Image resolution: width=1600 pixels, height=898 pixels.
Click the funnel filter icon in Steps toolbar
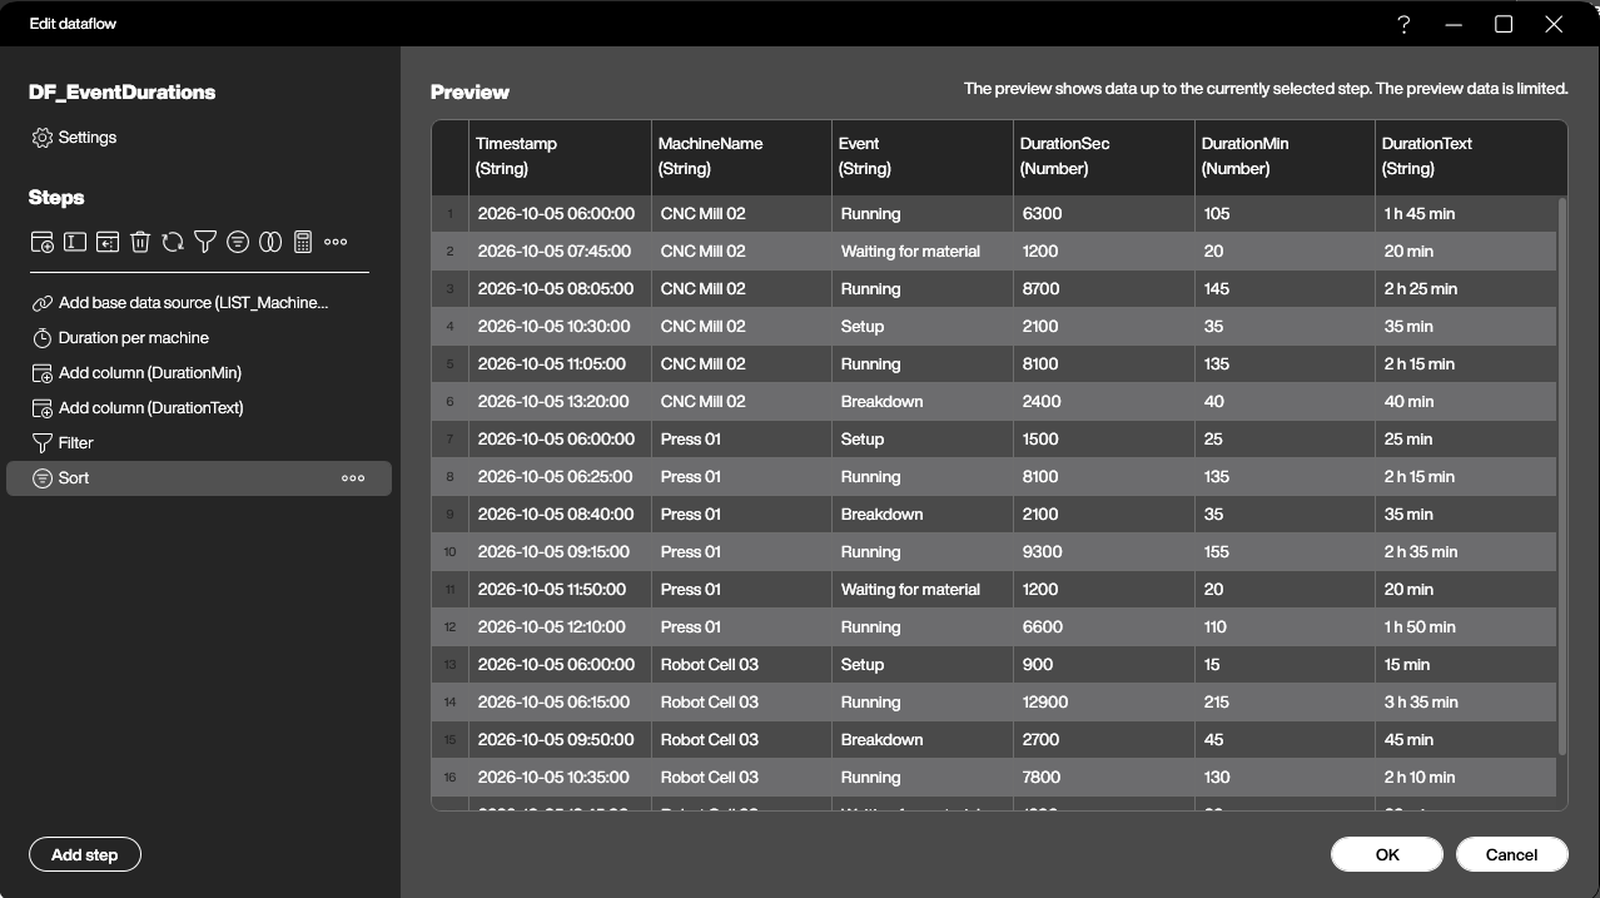pyautogui.click(x=205, y=242)
